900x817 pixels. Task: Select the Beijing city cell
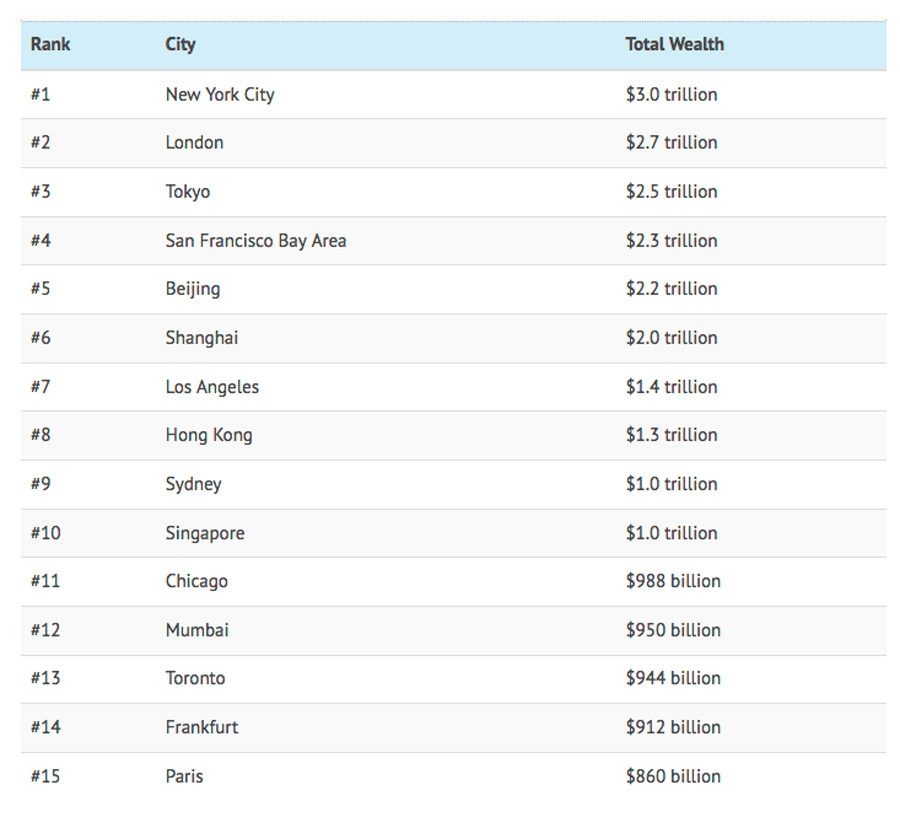[x=192, y=289]
